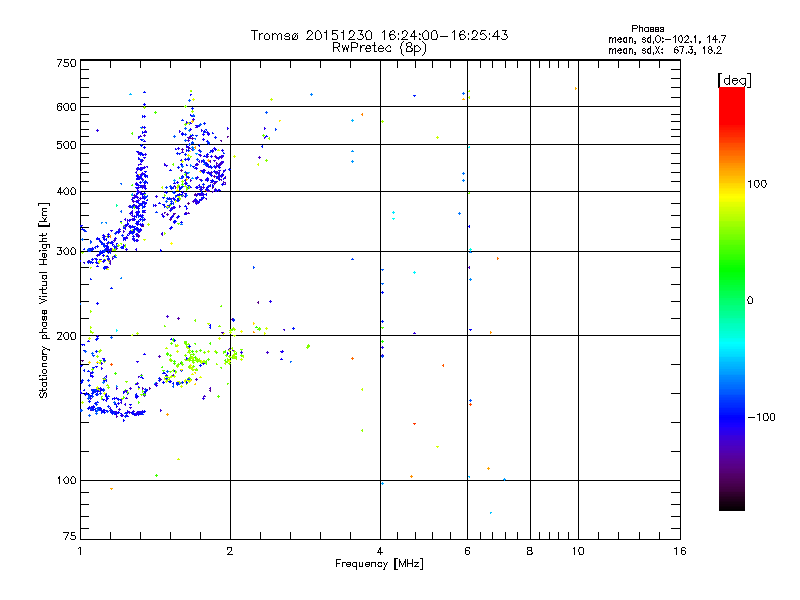Click the "[deg]" colorbar unit label

click(734, 80)
